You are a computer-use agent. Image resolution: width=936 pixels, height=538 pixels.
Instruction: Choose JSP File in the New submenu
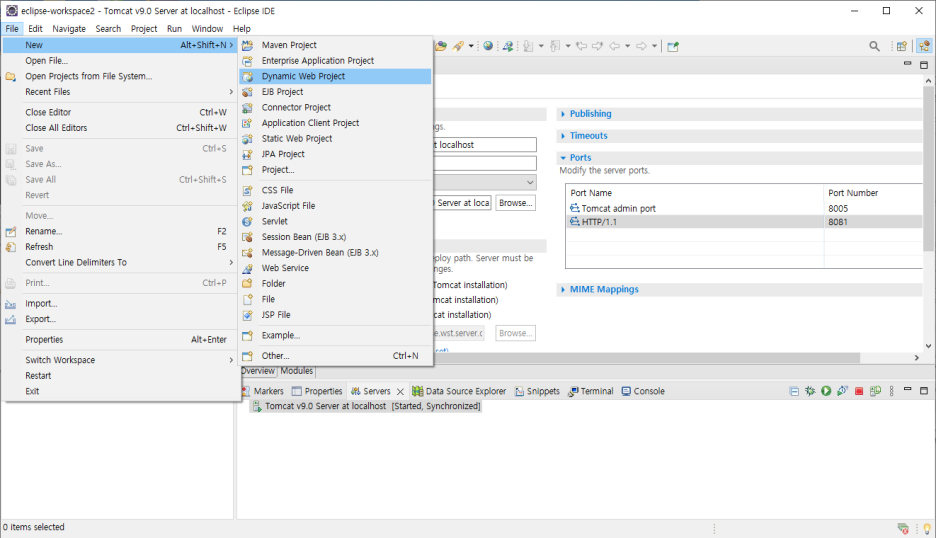tap(335, 315)
